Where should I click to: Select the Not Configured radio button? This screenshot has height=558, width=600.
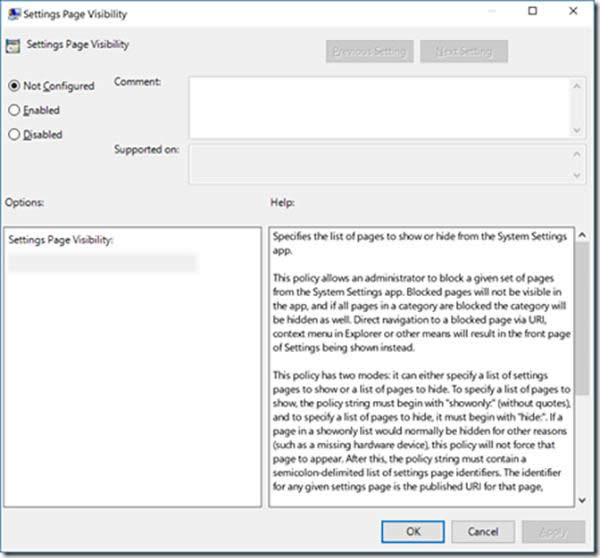[14, 86]
